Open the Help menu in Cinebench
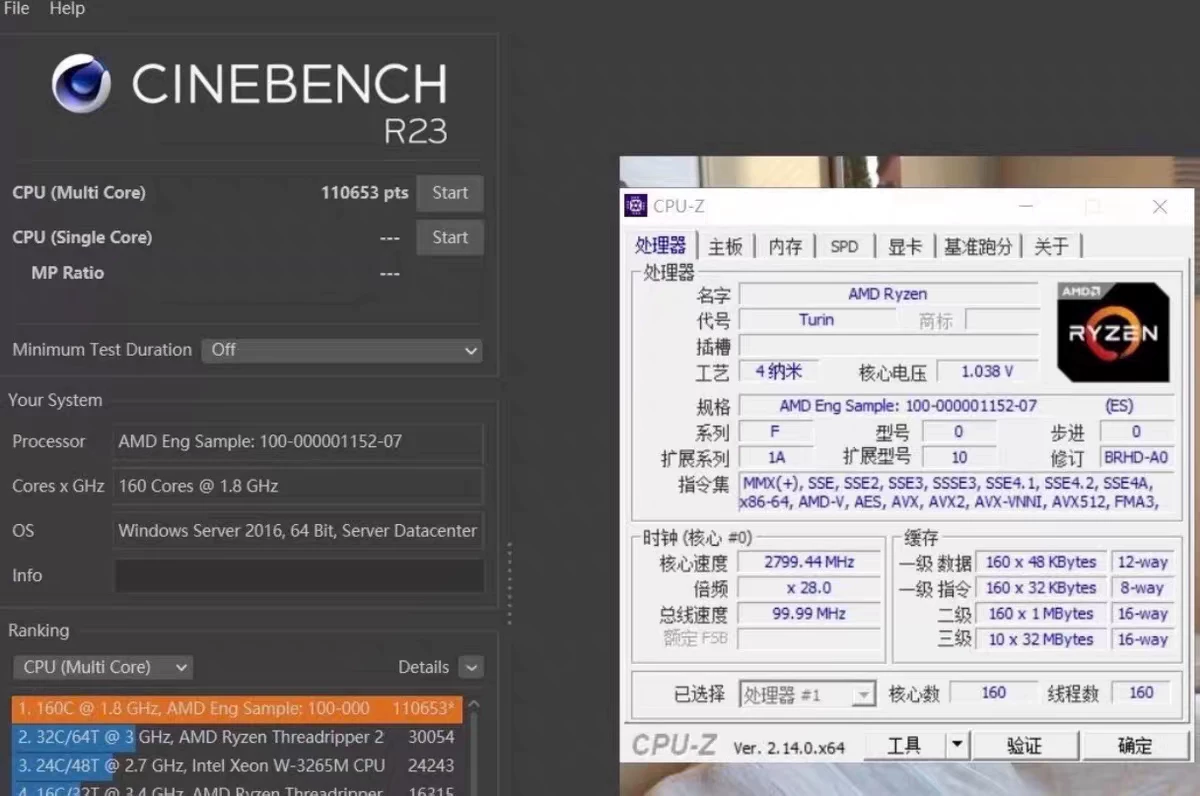The image size is (1200, 796). click(67, 9)
